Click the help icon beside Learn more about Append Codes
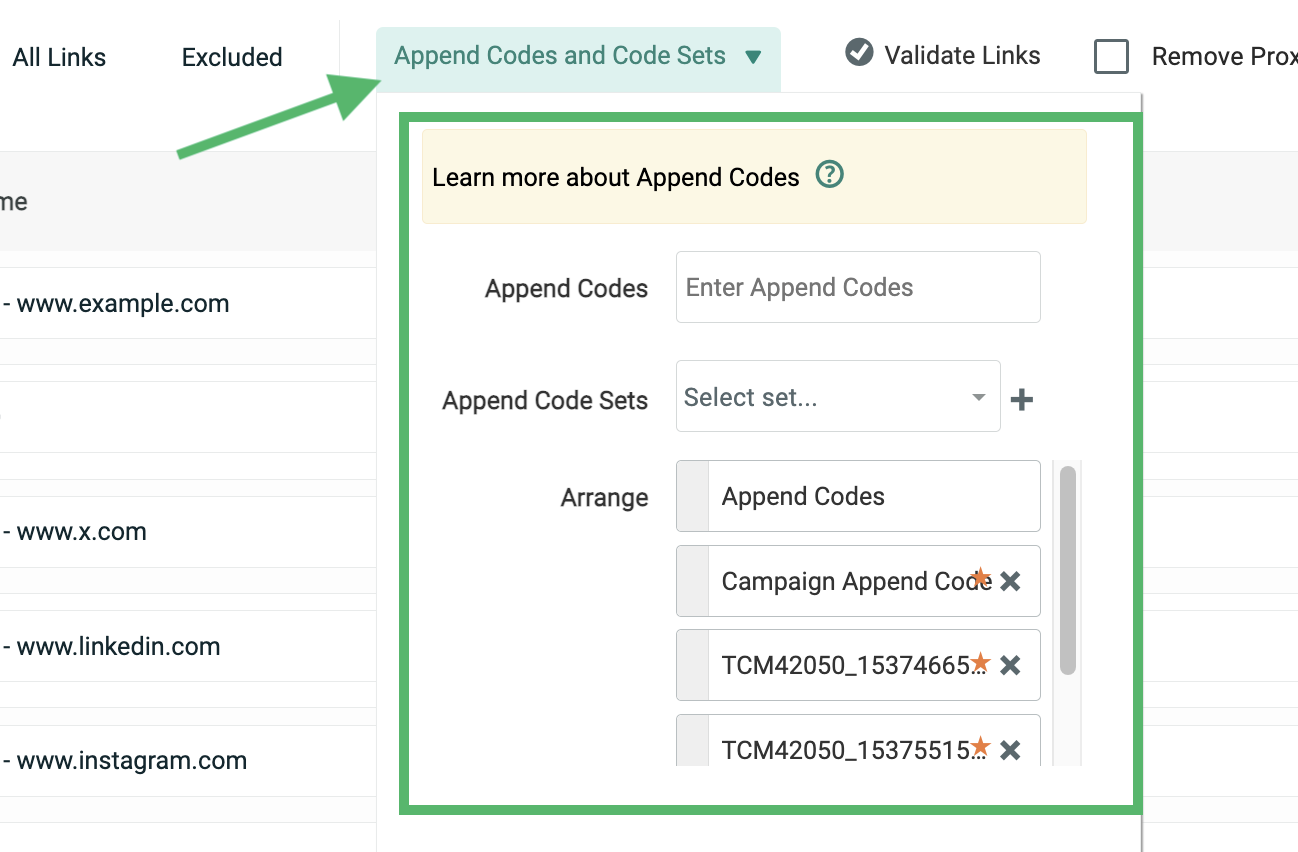Image resolution: width=1298 pixels, height=852 pixels. (x=830, y=176)
